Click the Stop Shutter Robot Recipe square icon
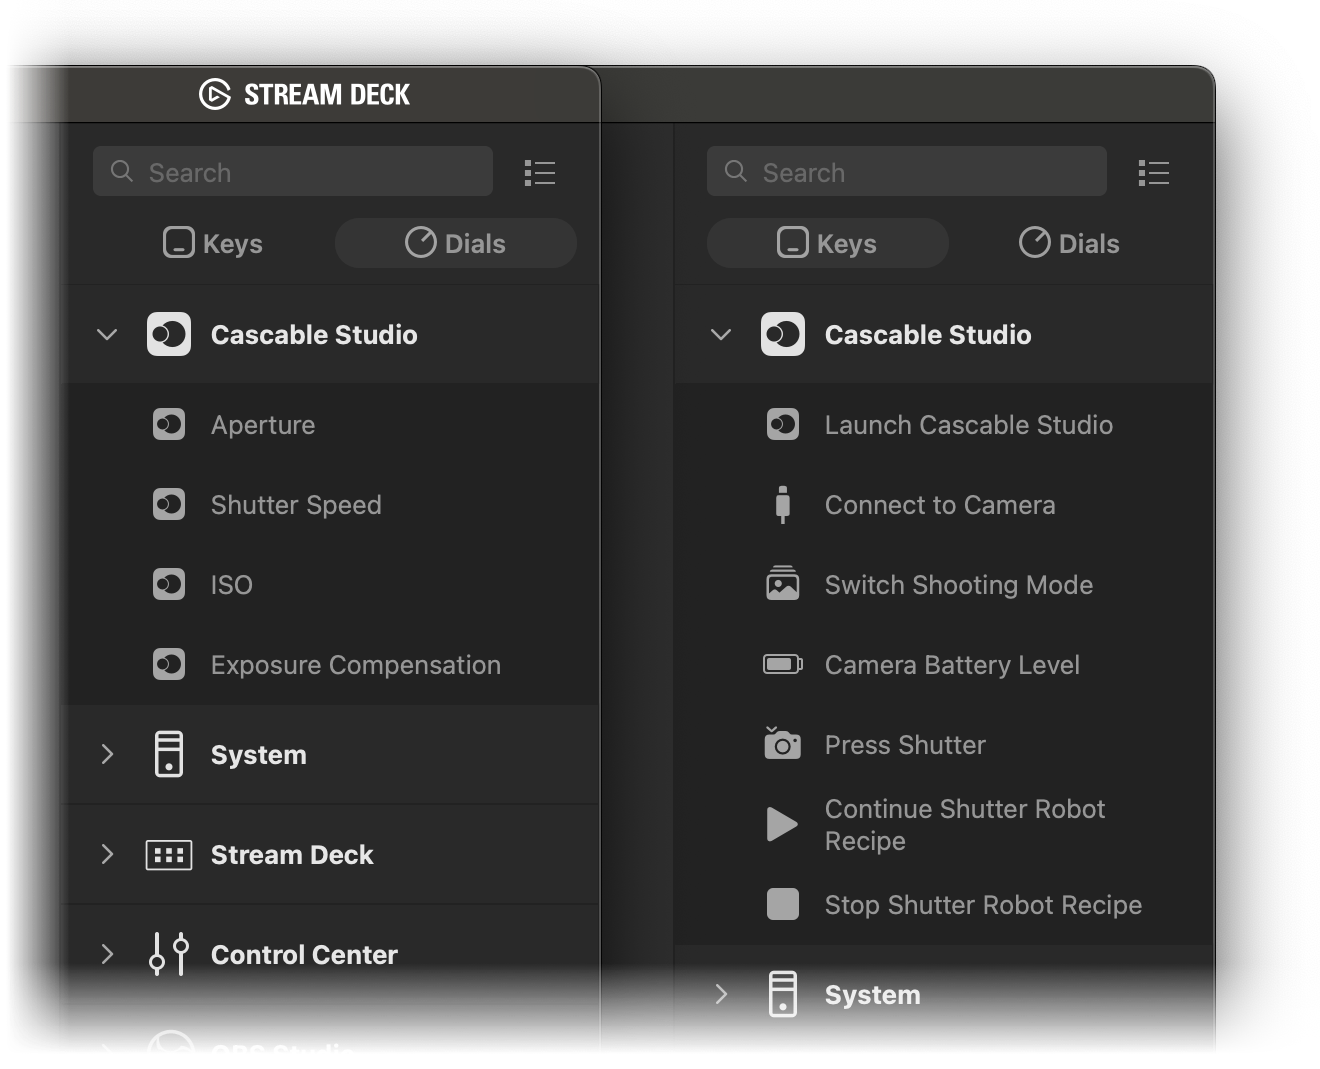 click(782, 905)
